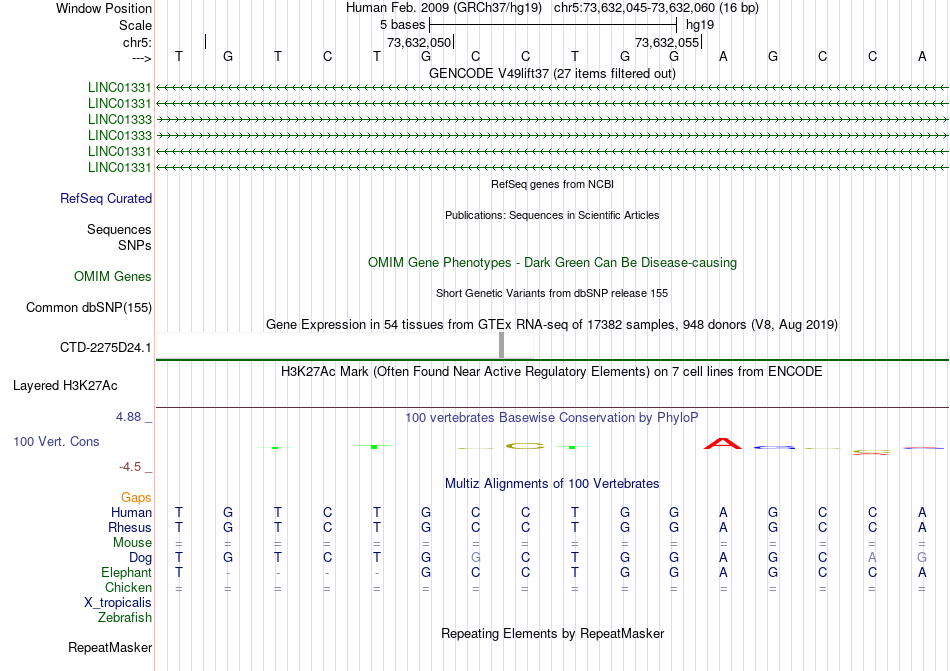
Task: Select the Dog species row label
Action: click(x=140, y=558)
